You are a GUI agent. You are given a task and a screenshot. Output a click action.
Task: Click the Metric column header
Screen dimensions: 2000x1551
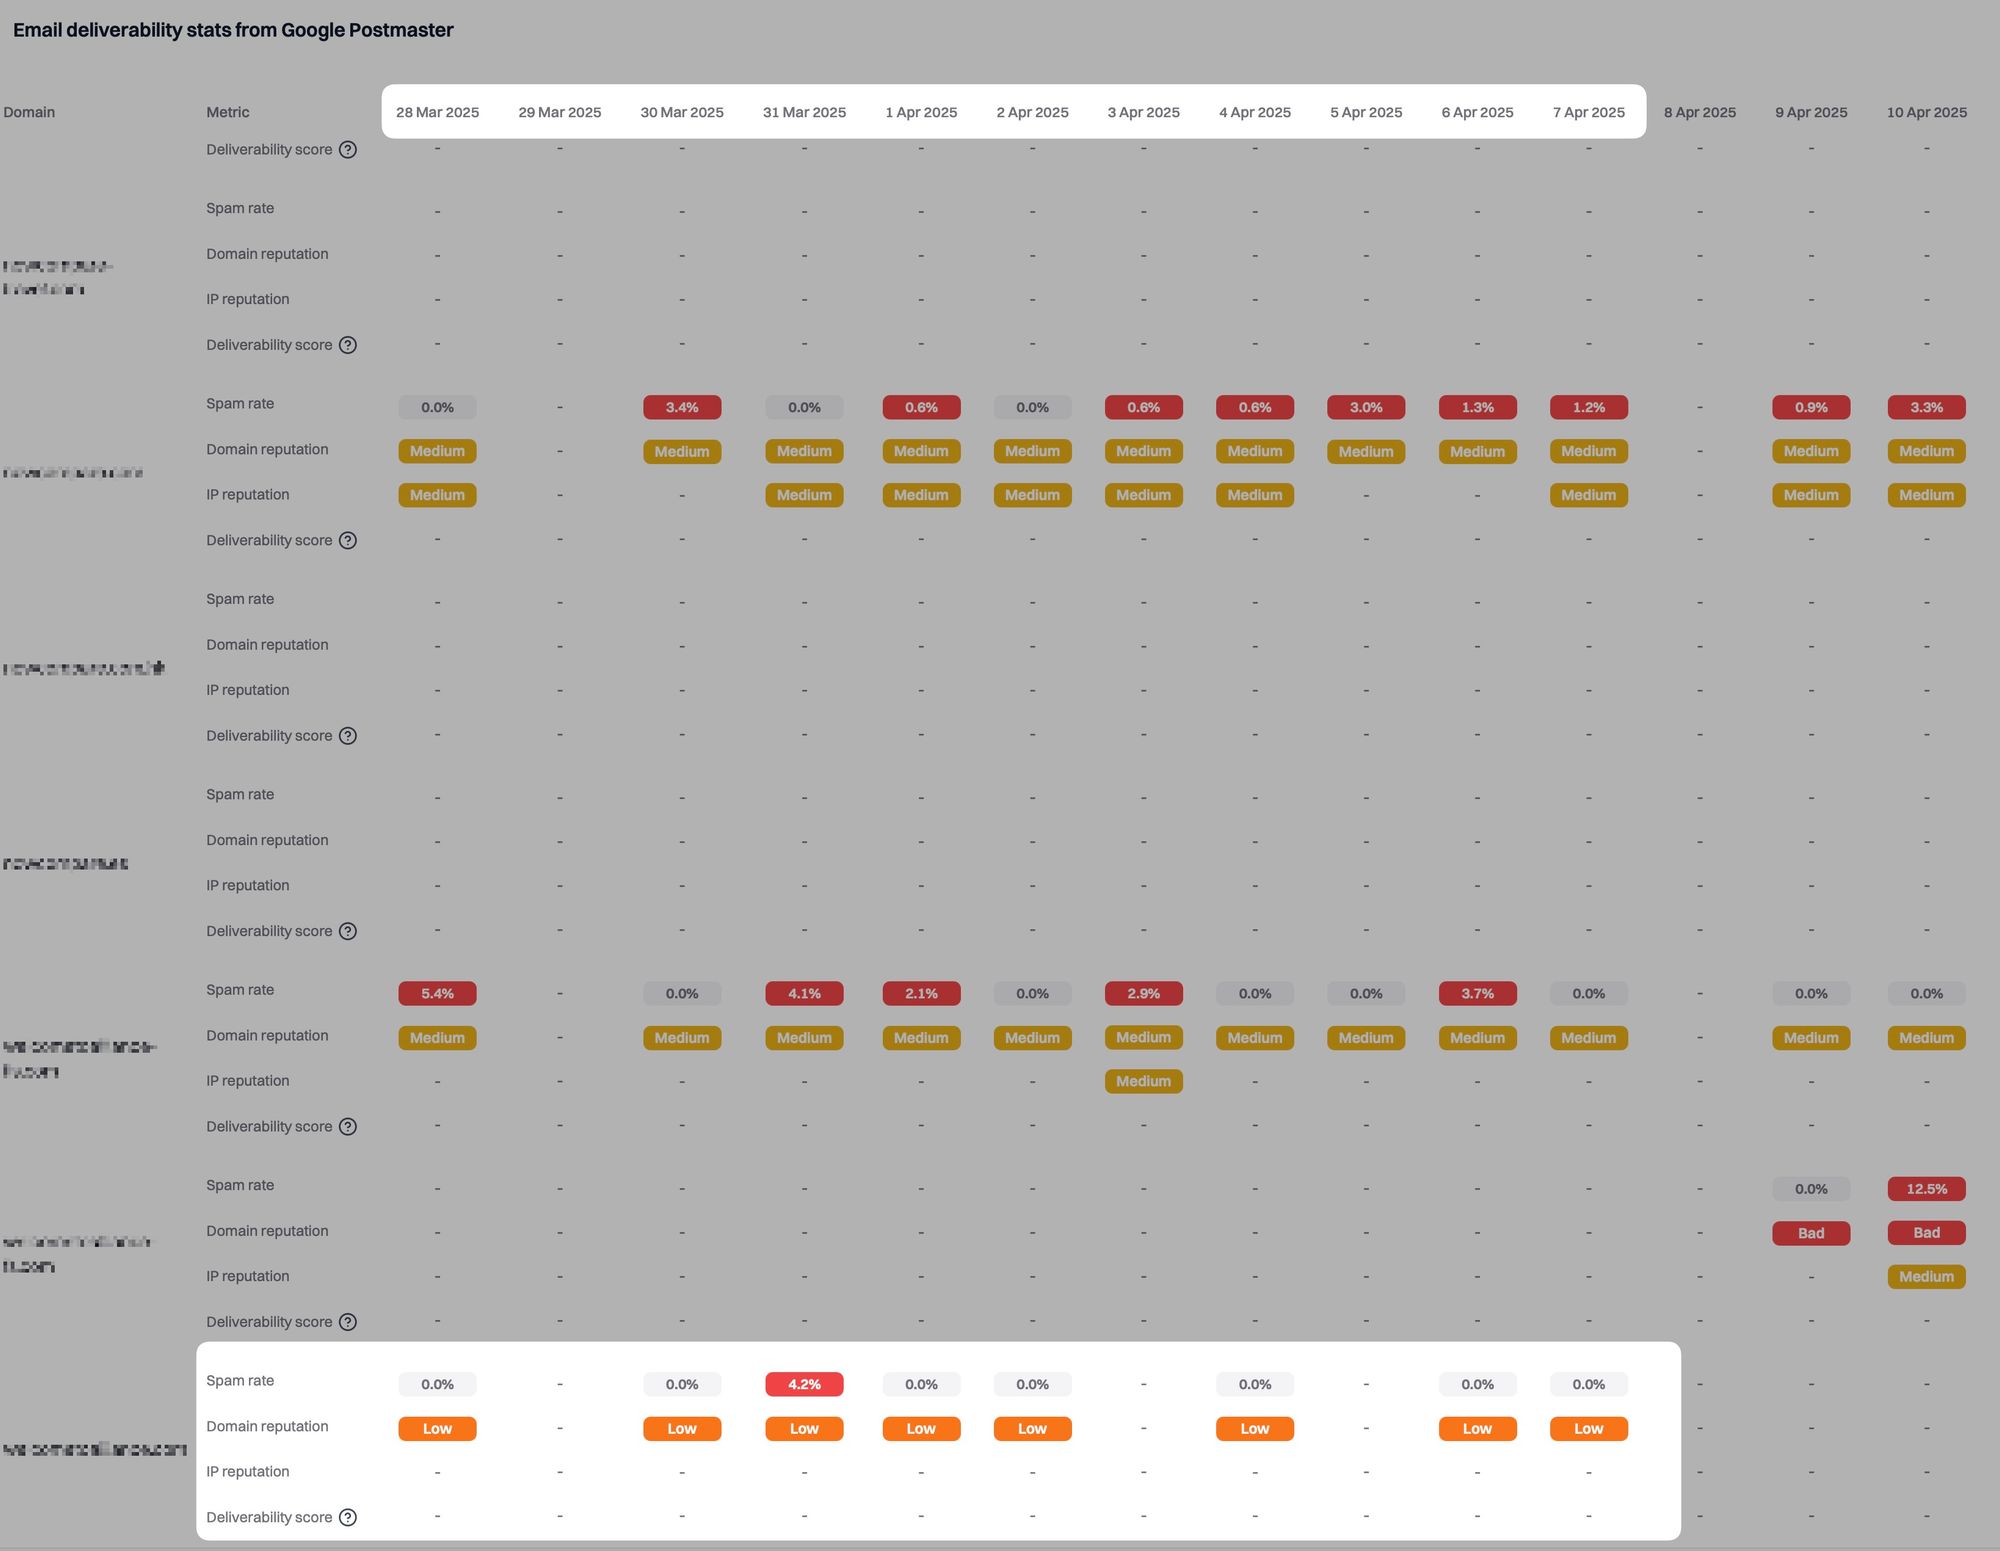[x=228, y=112]
